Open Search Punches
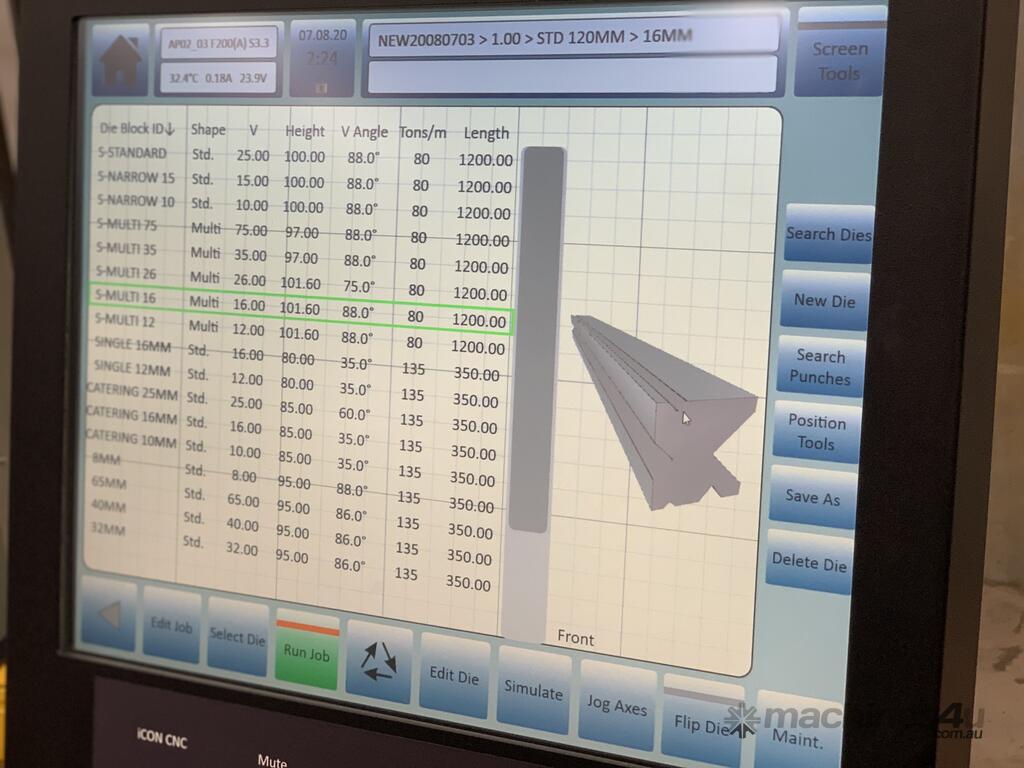This screenshot has width=1024, height=768. 821,367
